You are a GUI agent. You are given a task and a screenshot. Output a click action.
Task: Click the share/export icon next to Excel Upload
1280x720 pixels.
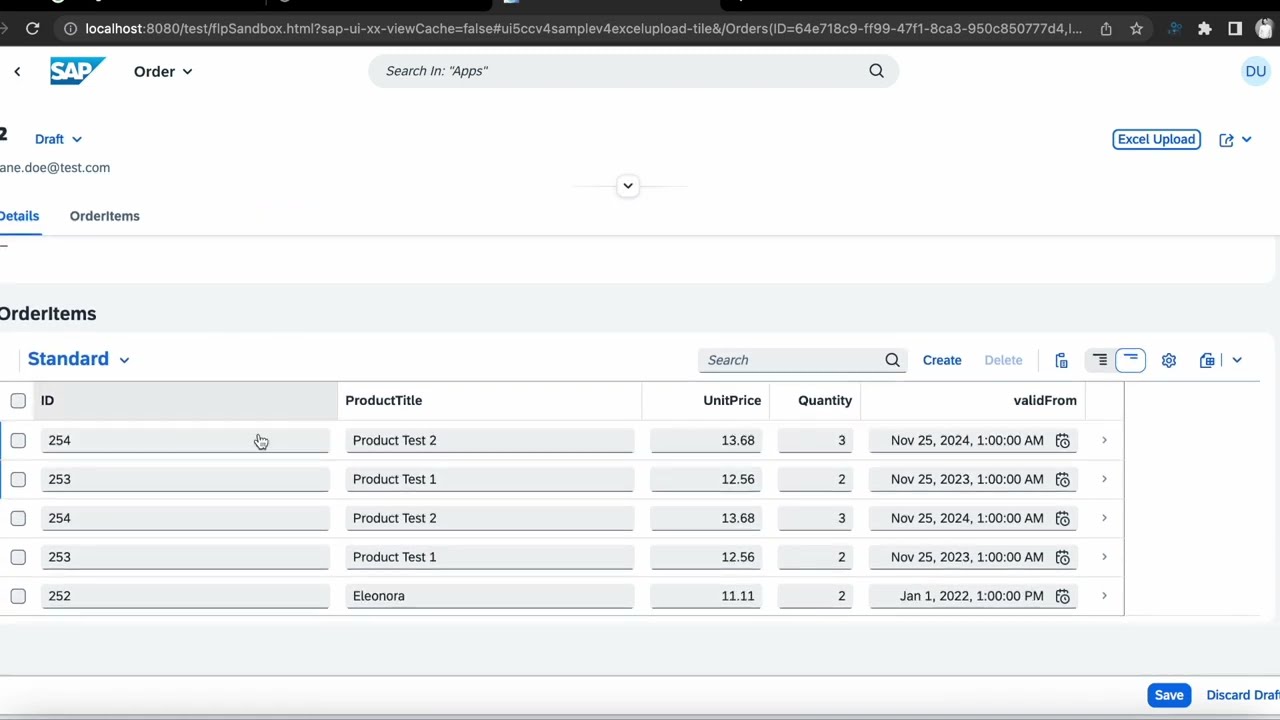coord(1226,139)
